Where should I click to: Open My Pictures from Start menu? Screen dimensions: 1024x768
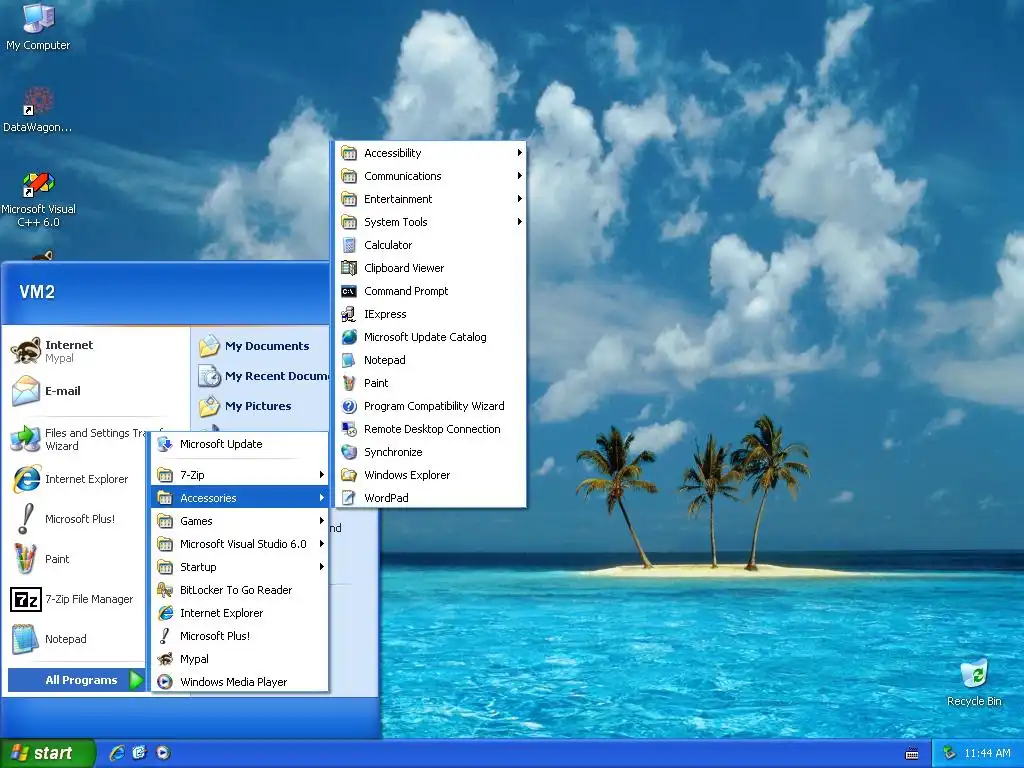click(261, 406)
